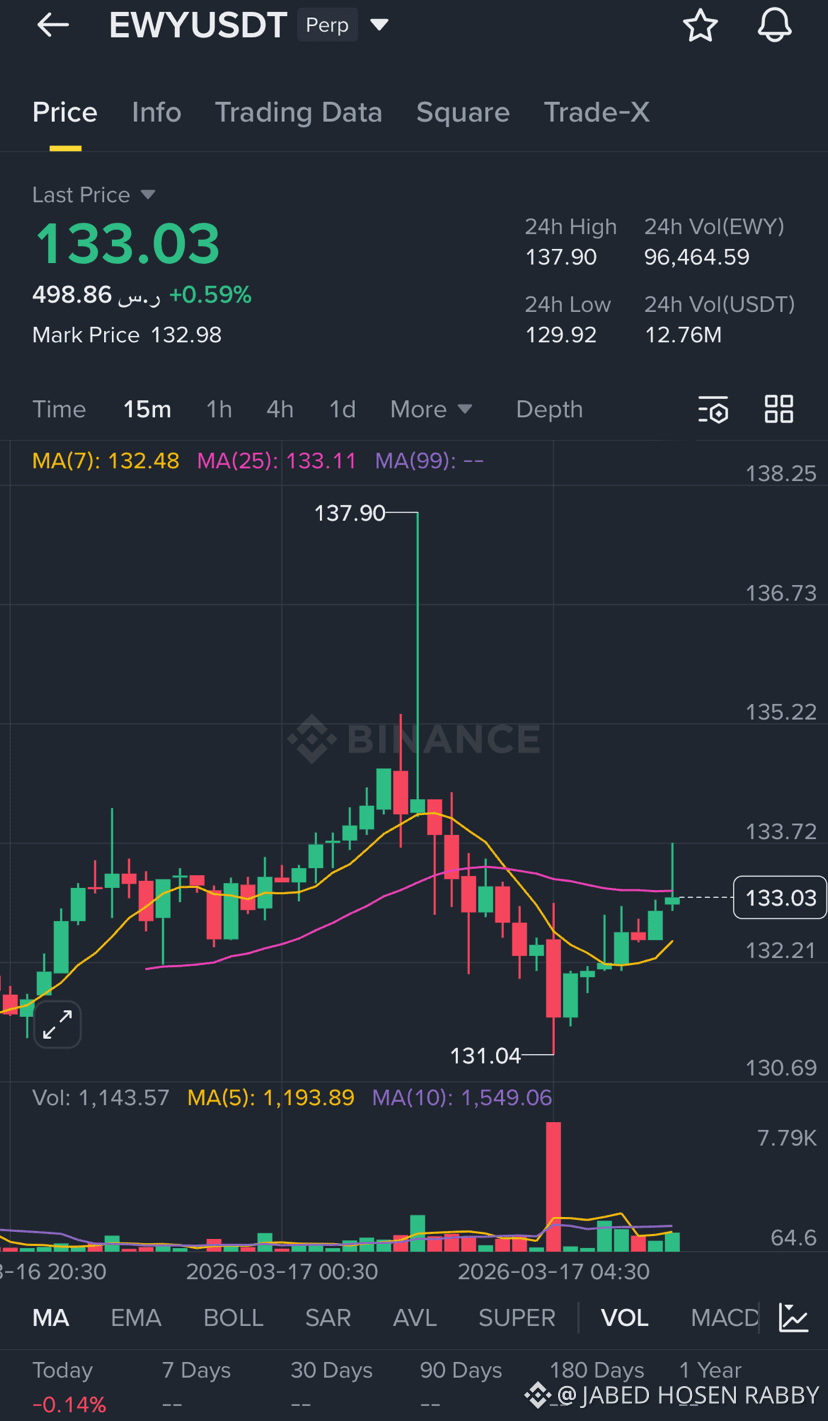Add EWYUSDT to favorites with star

click(x=700, y=25)
